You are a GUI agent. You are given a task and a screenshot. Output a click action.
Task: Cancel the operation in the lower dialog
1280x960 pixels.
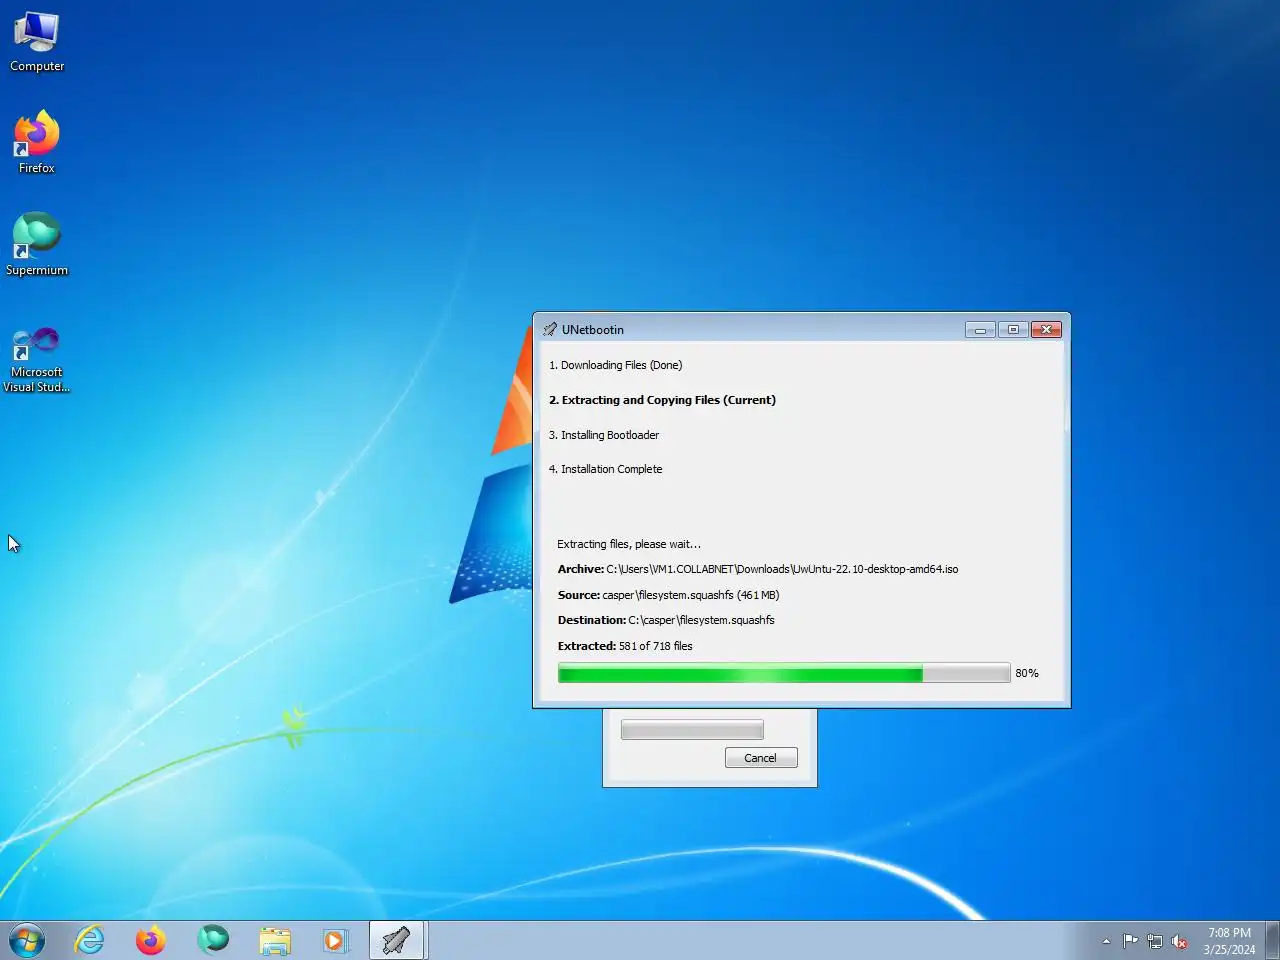[x=761, y=758]
